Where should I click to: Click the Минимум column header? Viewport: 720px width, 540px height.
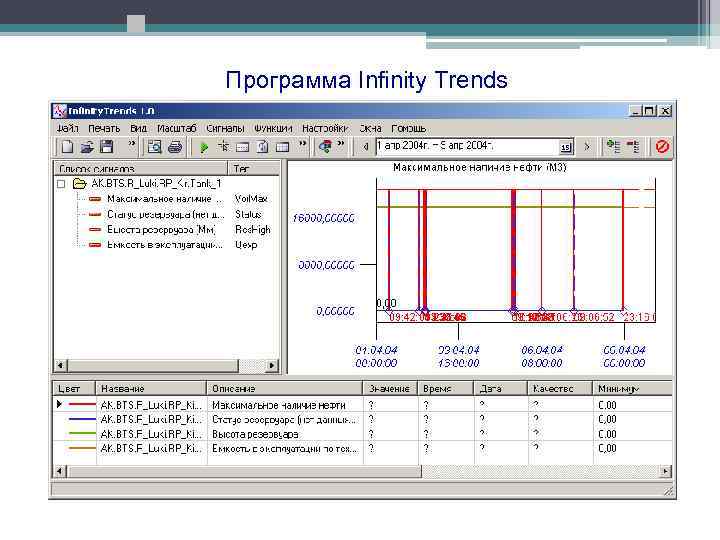click(x=632, y=388)
